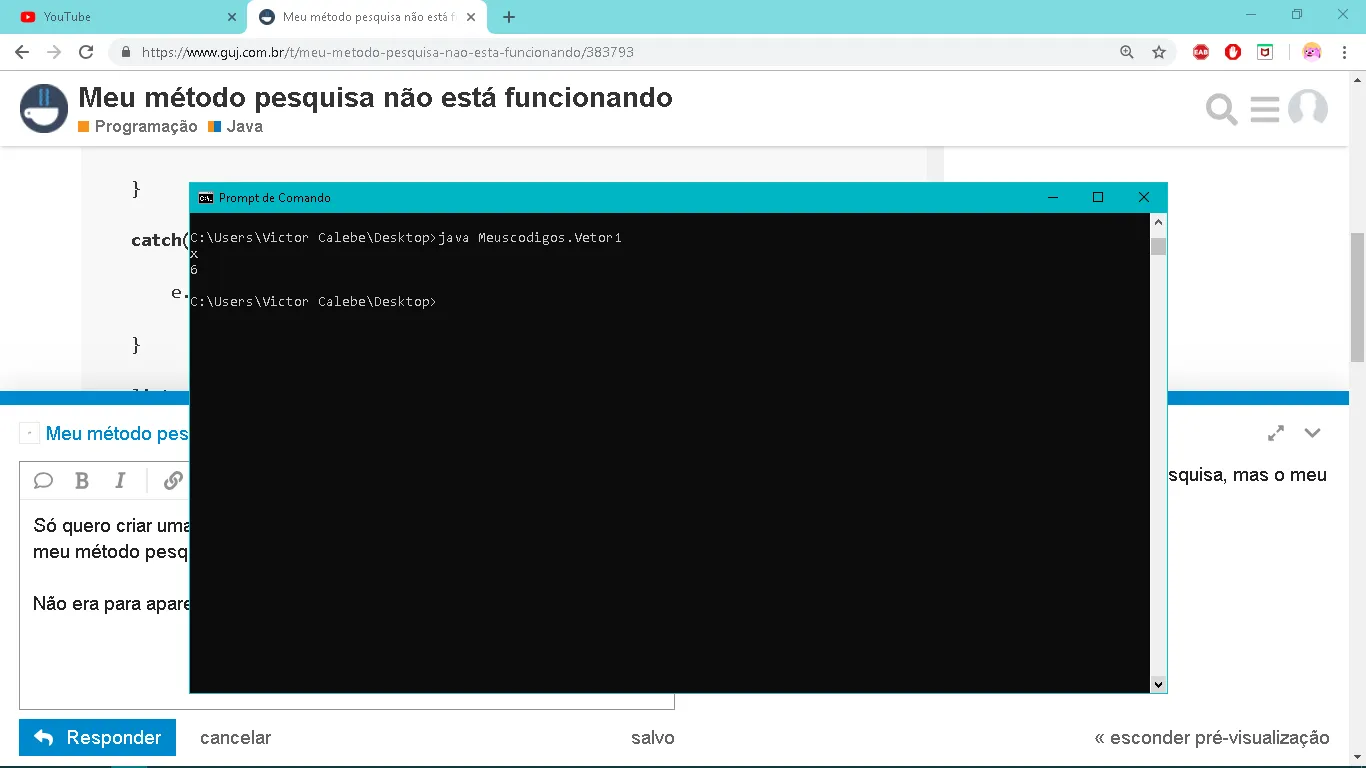Open the Java category link
The image size is (1366, 768).
(x=236, y=127)
